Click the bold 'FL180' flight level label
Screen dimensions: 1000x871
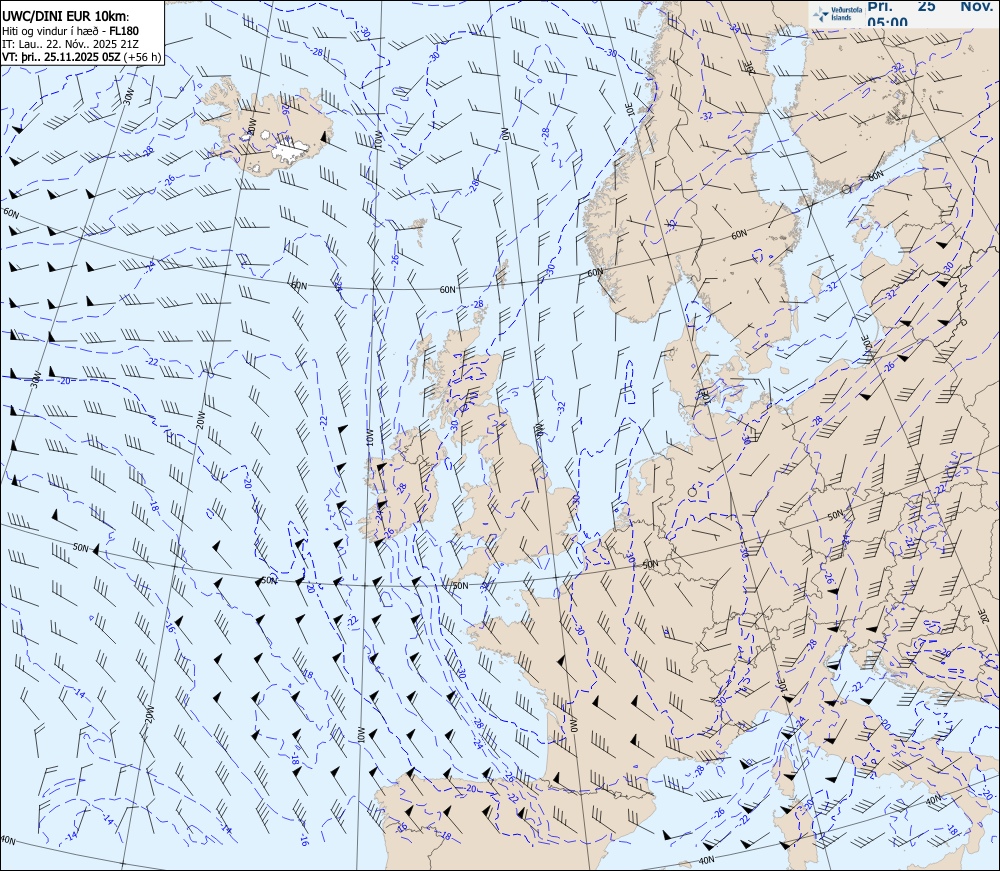(x=124, y=31)
